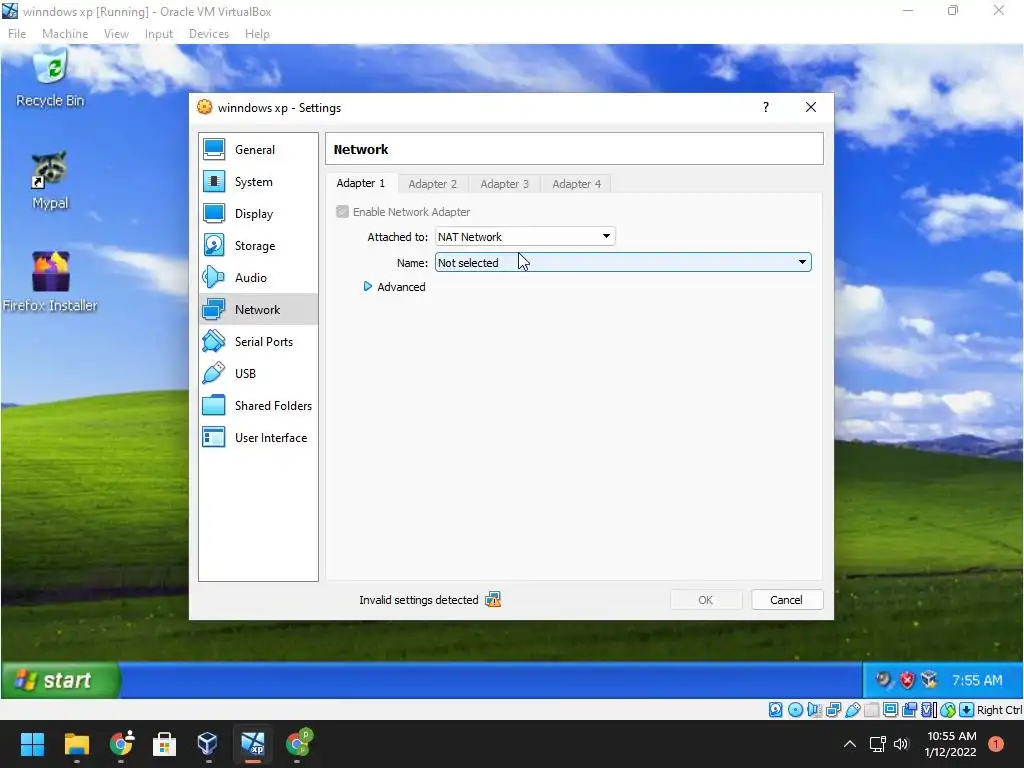Click XP tray VirtualBox guest additions icon
Screen dimensions: 1024x768
pos(929,680)
